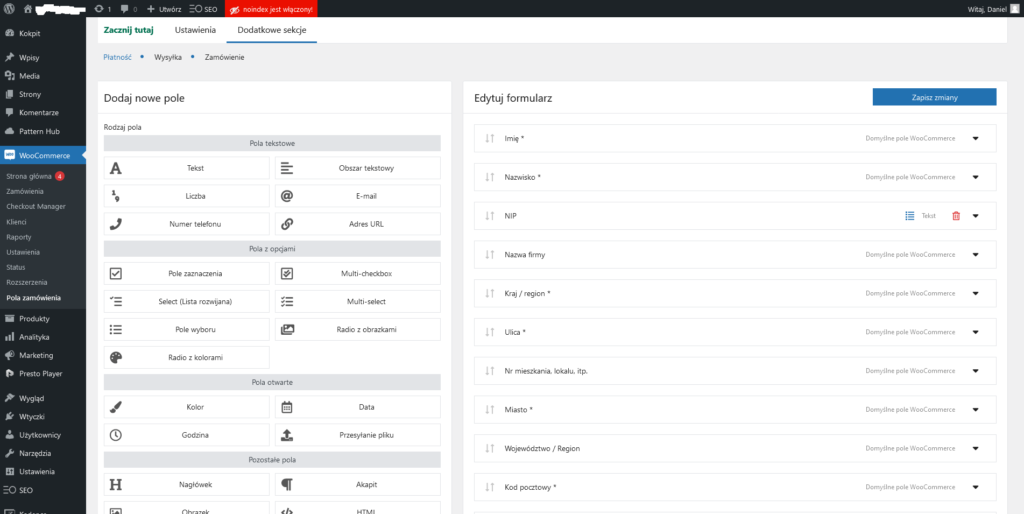Viewport: 1024px width, 514px height.
Task: Add a Numer telefonu field
Action: [186, 224]
